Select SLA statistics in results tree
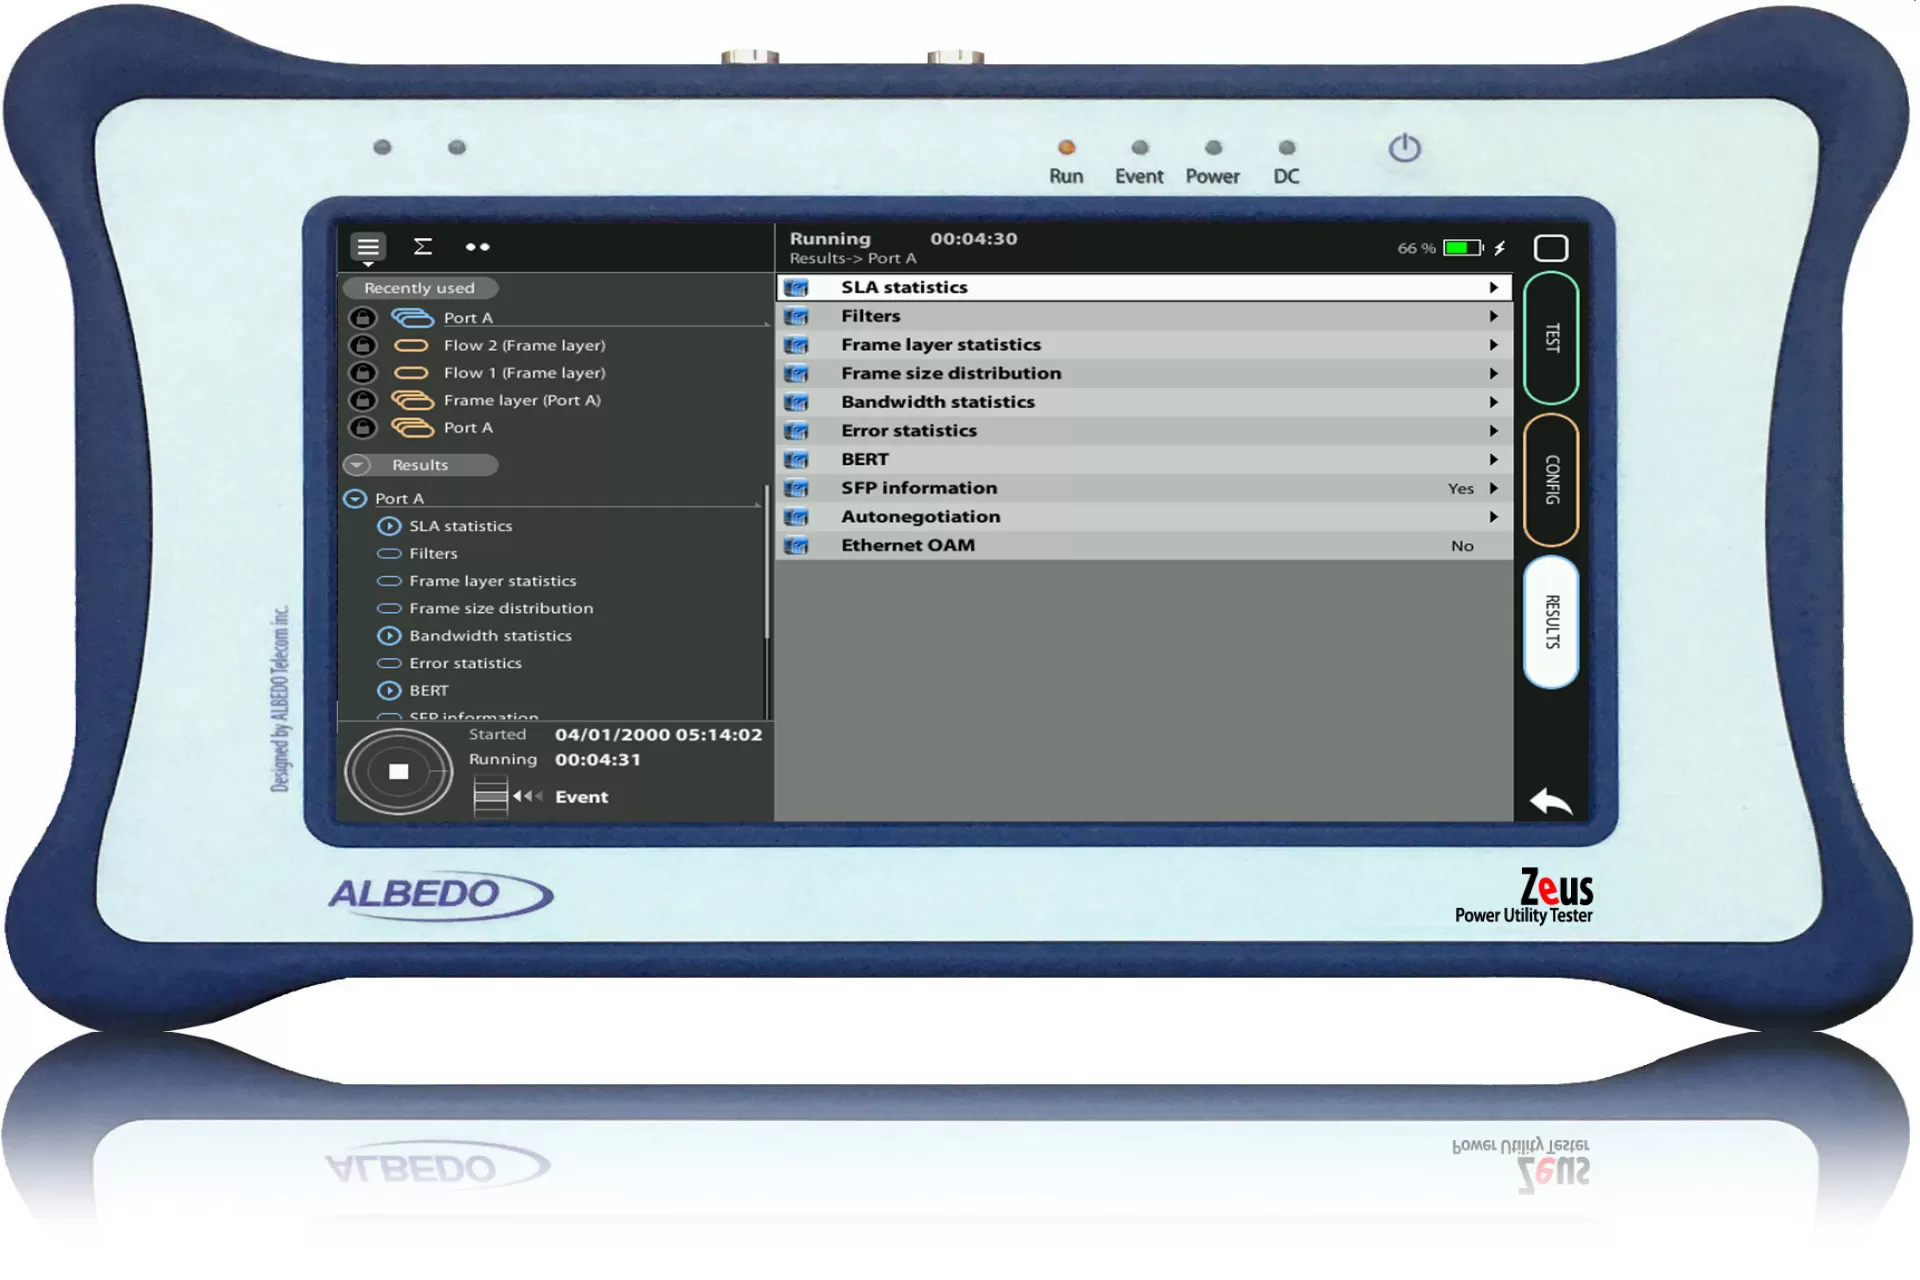 (460, 526)
